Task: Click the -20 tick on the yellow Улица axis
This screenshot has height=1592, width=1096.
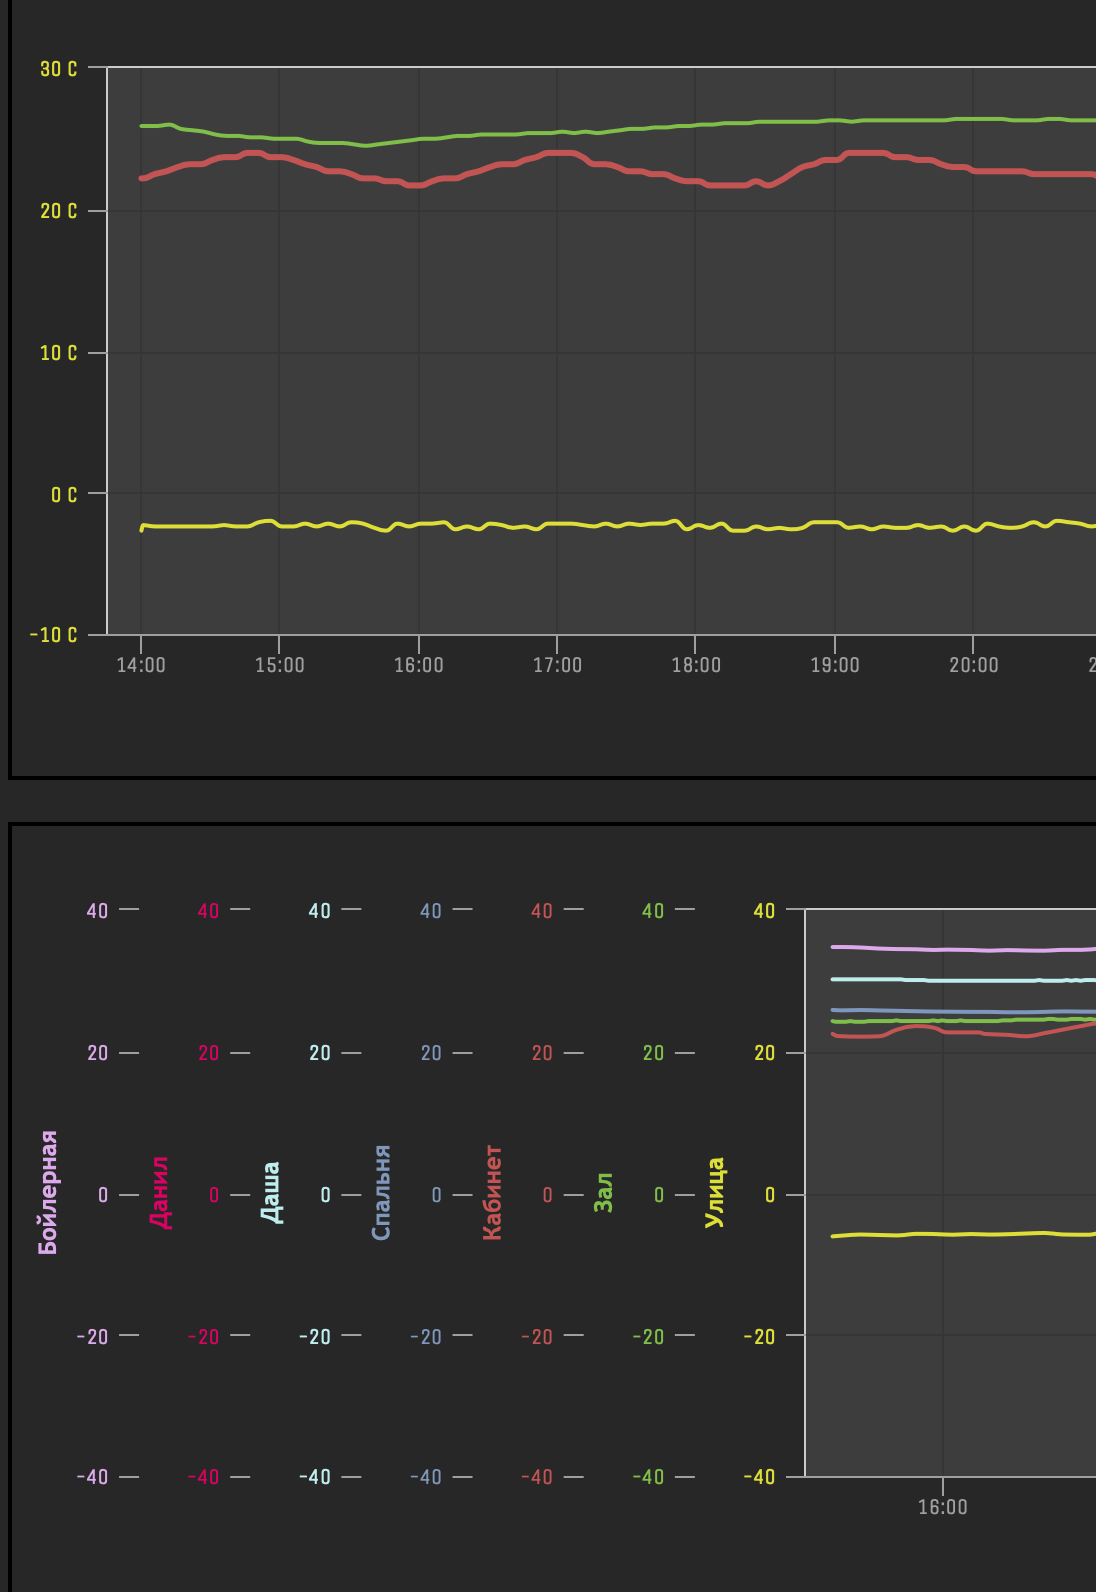Action: [759, 1337]
